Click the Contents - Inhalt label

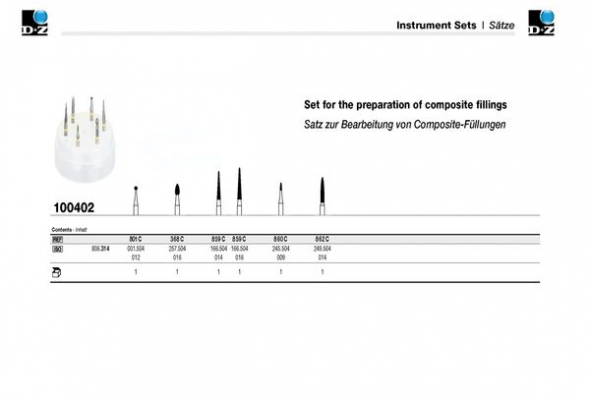coord(69,230)
